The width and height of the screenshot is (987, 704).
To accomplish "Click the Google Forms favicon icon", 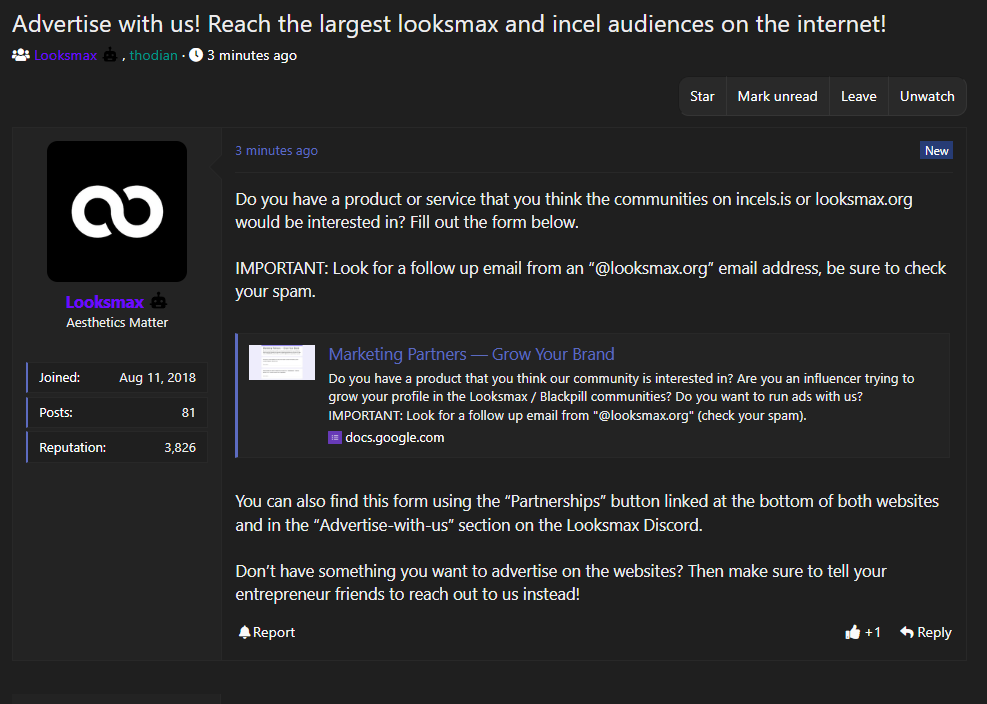I will [335, 438].
